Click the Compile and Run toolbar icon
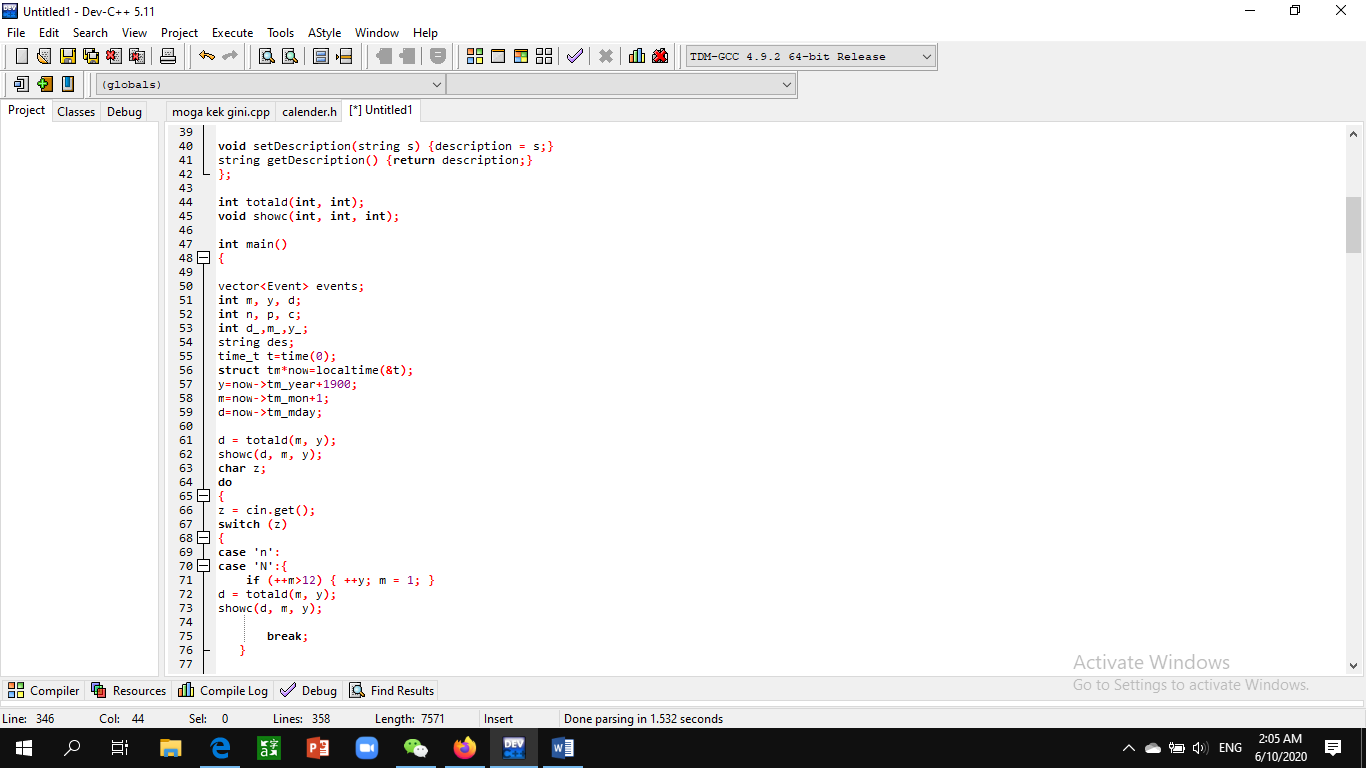Viewport: 1366px width, 768px height. (x=521, y=56)
